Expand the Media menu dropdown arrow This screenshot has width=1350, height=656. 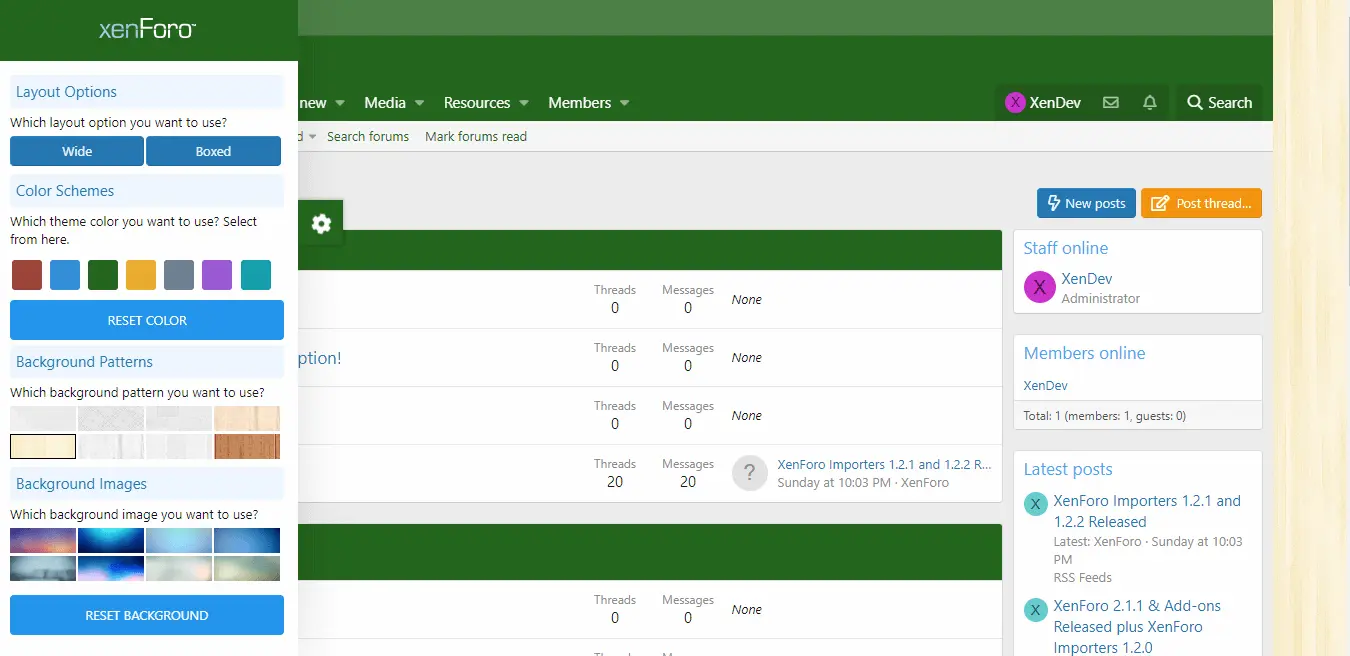(x=420, y=103)
